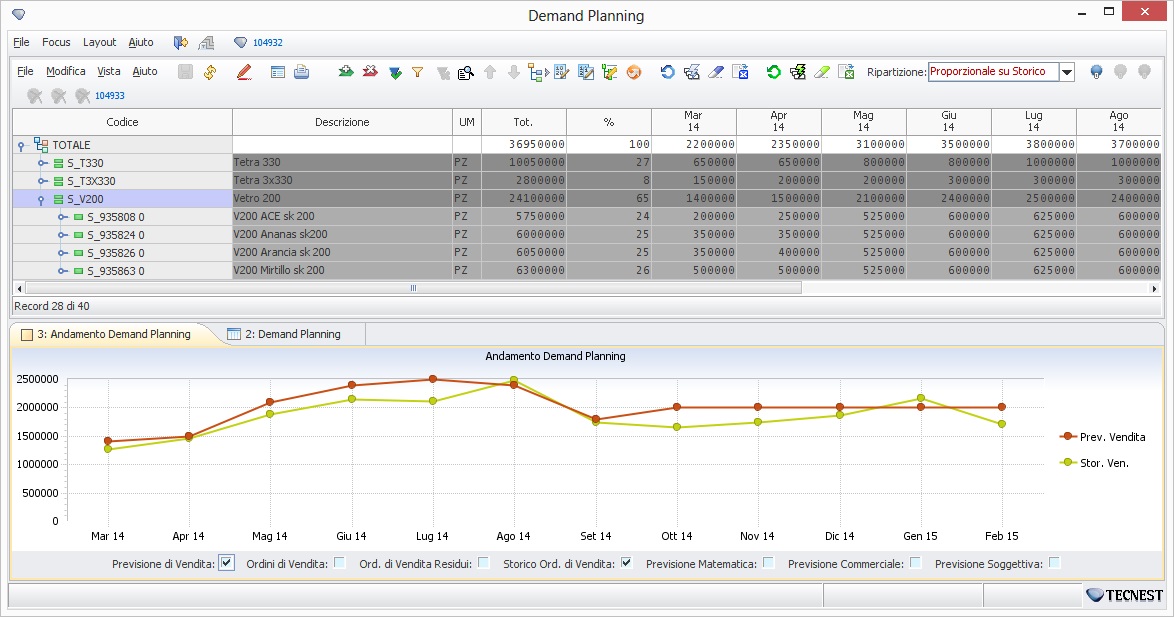Click the gray stacked-windows icon beside Aiuto
1174x617 pixels.
tap(206, 43)
